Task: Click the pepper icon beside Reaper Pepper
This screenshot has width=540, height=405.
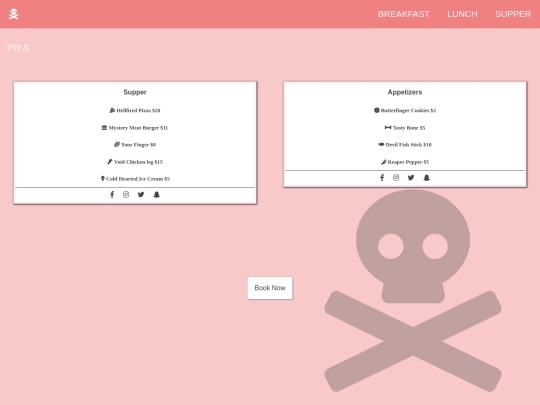Action: point(384,162)
